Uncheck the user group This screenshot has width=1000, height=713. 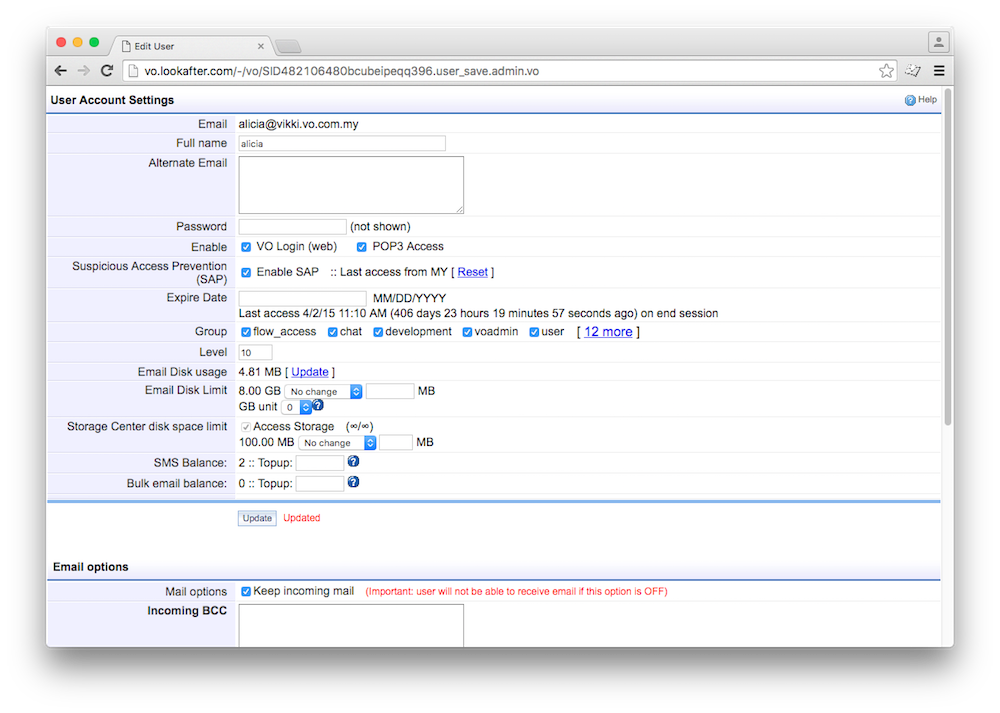click(534, 332)
